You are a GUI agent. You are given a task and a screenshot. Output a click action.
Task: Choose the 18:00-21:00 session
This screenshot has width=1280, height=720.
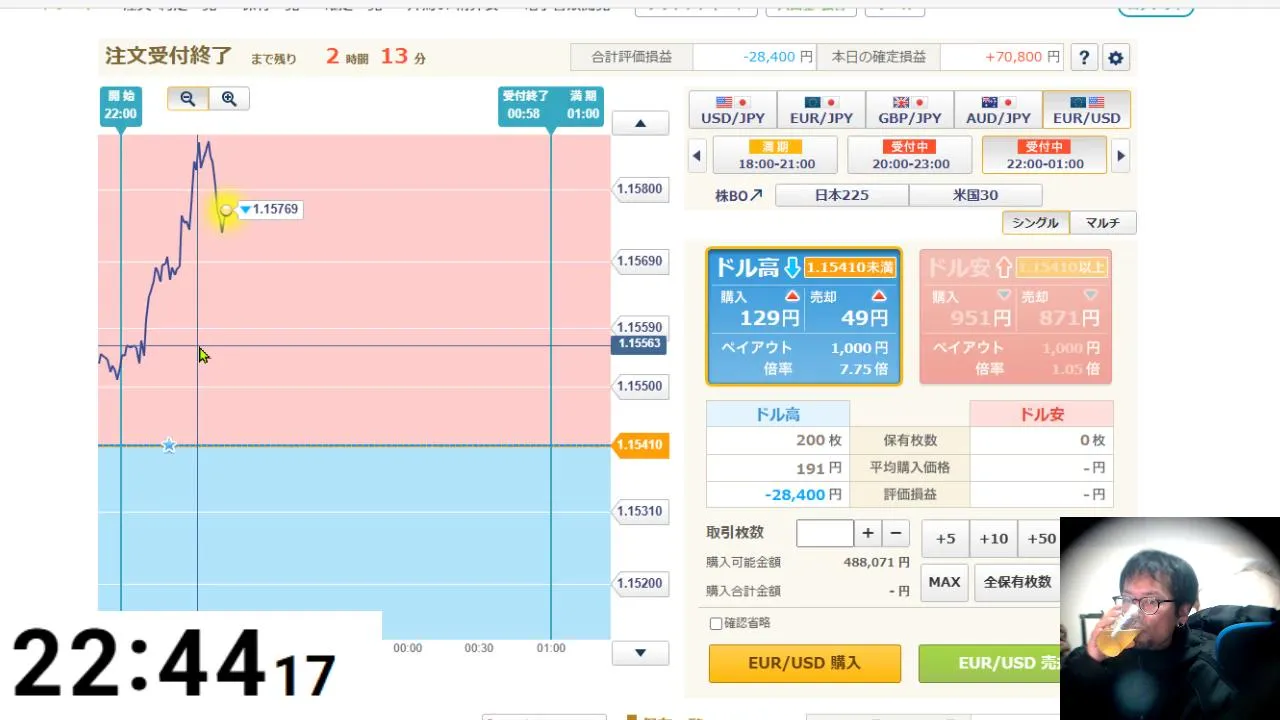click(x=776, y=155)
